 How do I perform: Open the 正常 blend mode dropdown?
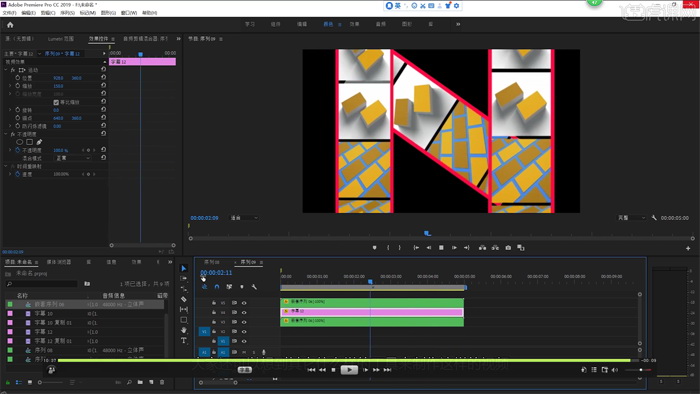(72, 158)
